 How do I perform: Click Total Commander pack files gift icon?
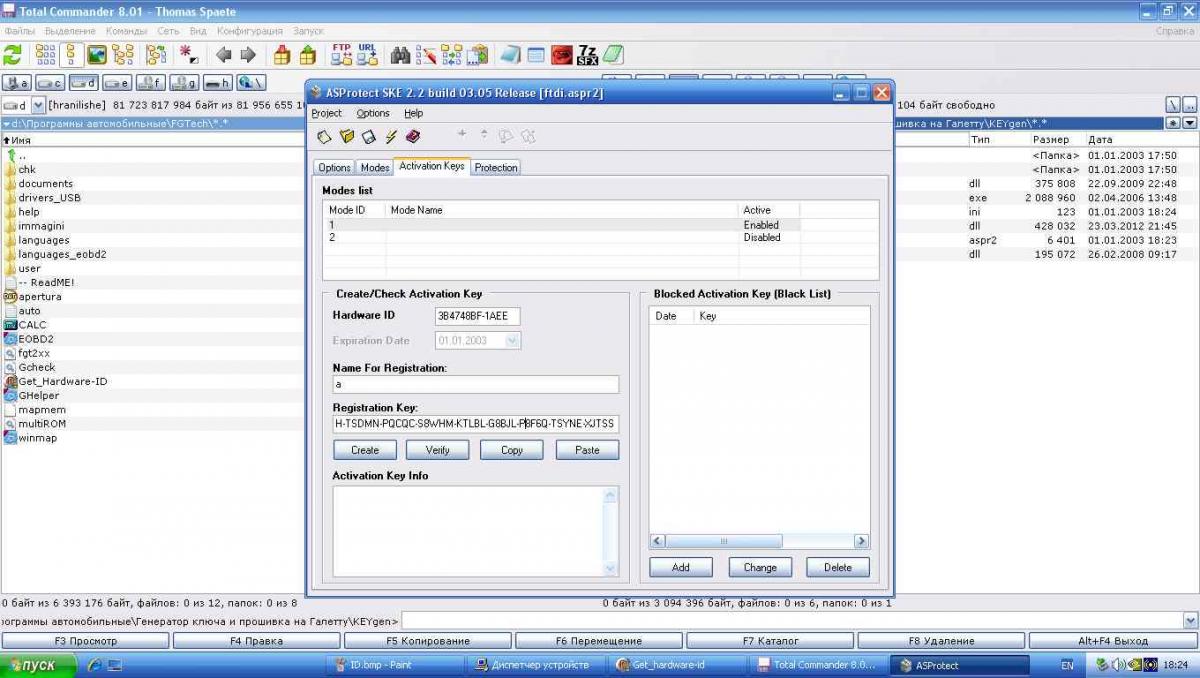click(283, 54)
